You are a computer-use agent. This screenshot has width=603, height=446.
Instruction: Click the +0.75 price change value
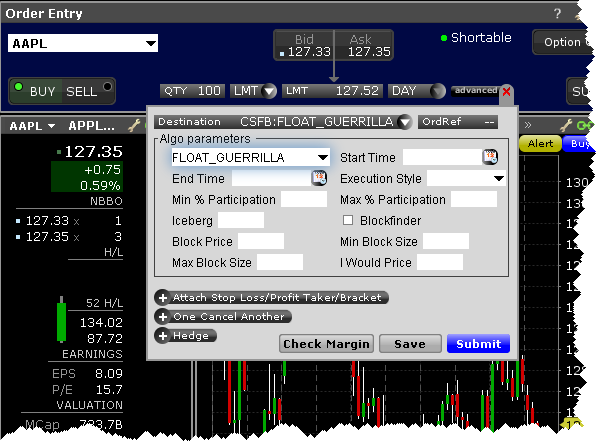click(x=103, y=170)
